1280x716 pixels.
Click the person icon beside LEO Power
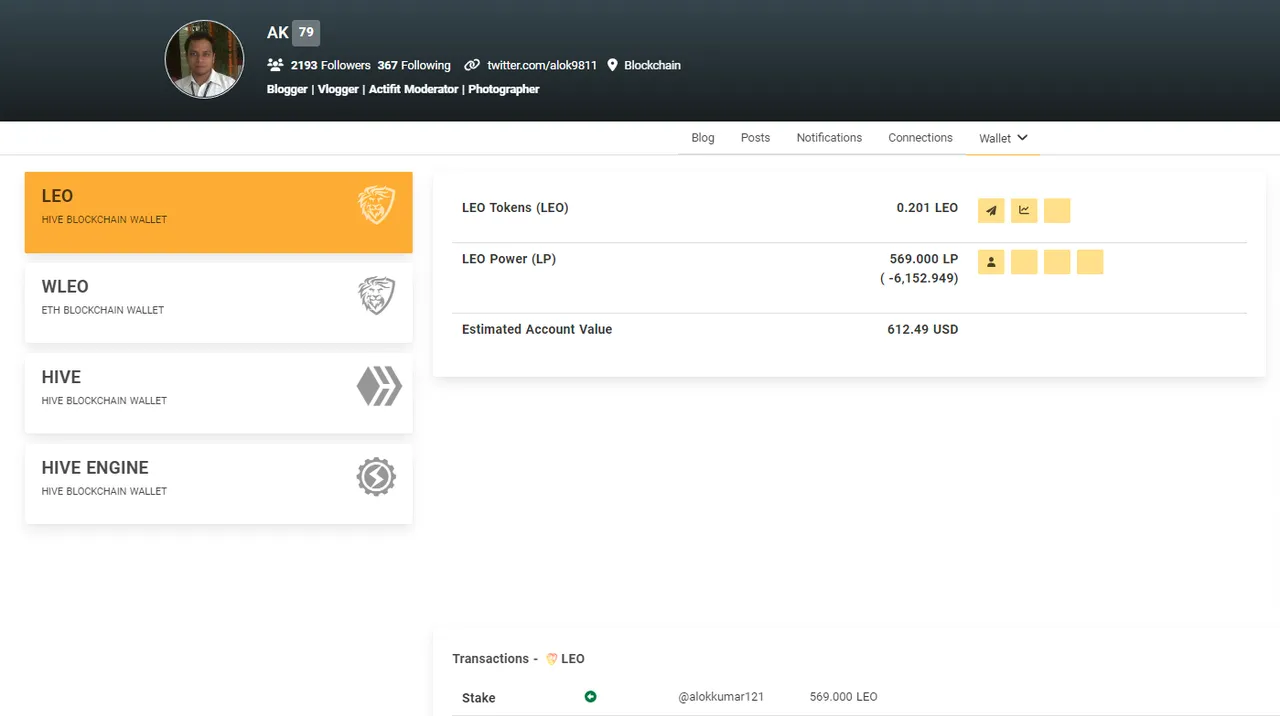click(991, 262)
